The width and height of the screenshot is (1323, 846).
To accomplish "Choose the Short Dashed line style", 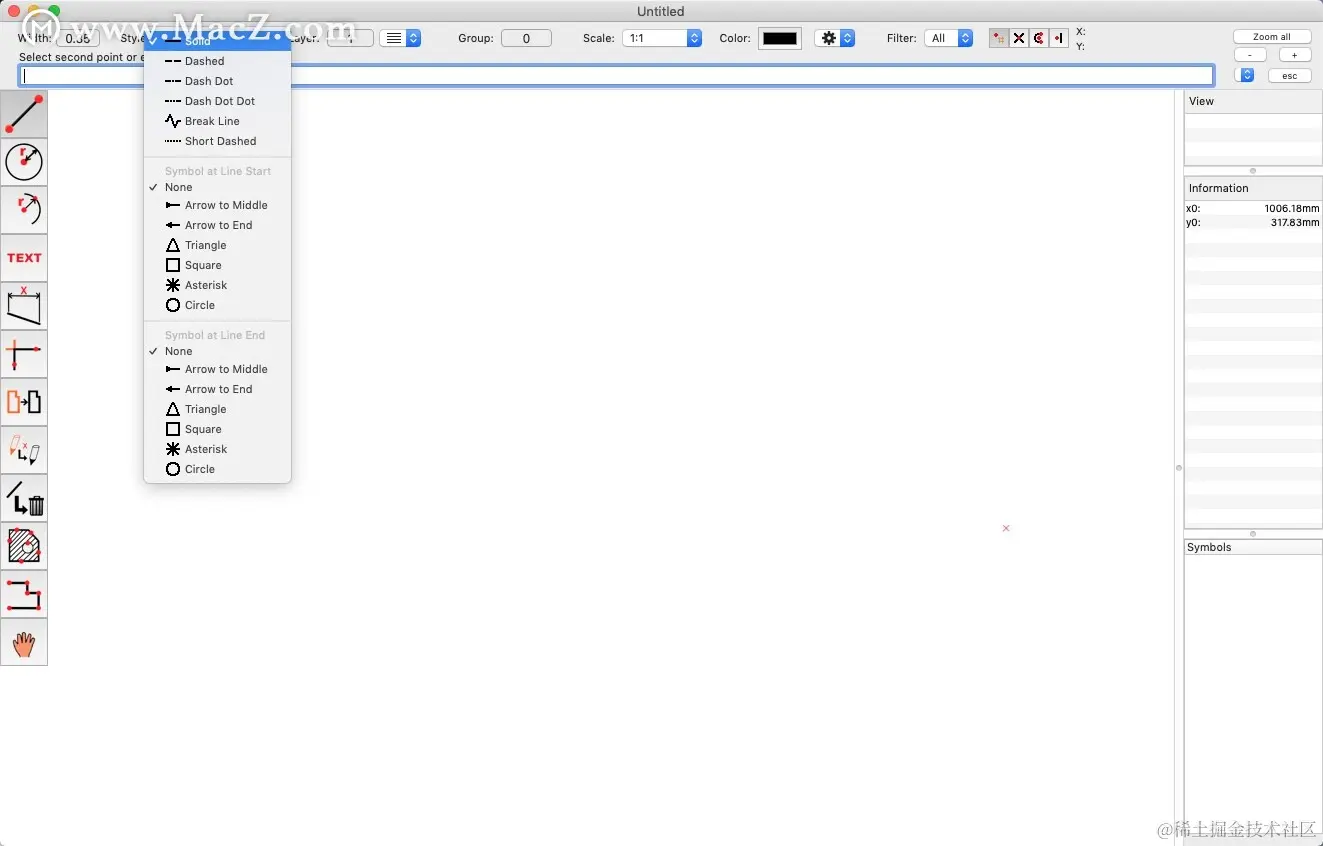I will (x=217, y=141).
